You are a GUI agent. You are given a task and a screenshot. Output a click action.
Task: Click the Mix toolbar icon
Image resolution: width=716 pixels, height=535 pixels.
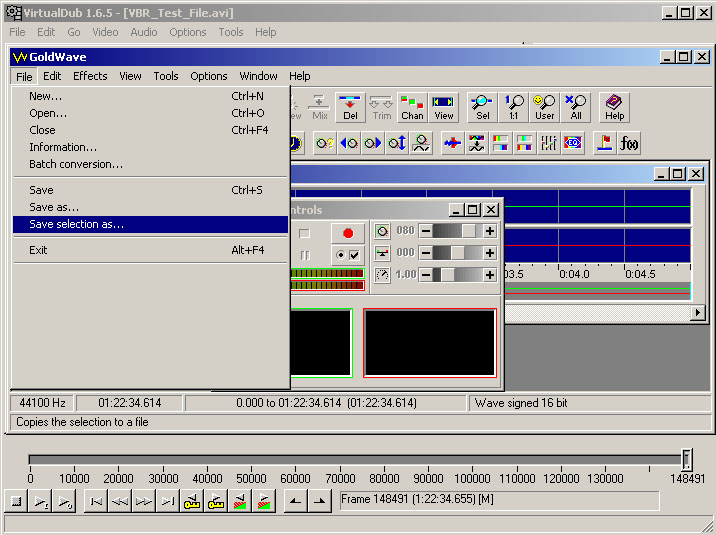[x=319, y=108]
